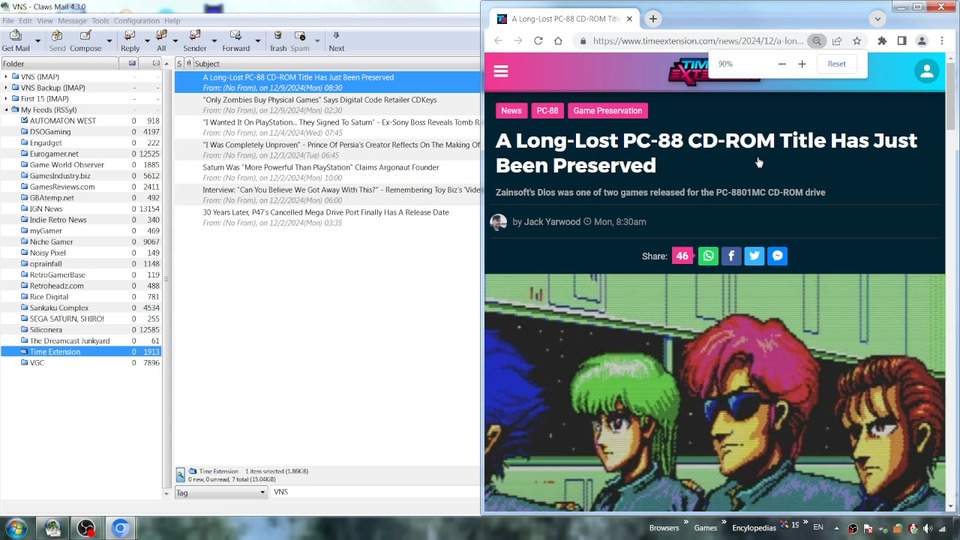960x540 pixels.
Task: Open a new browser tab
Action: click(x=653, y=19)
